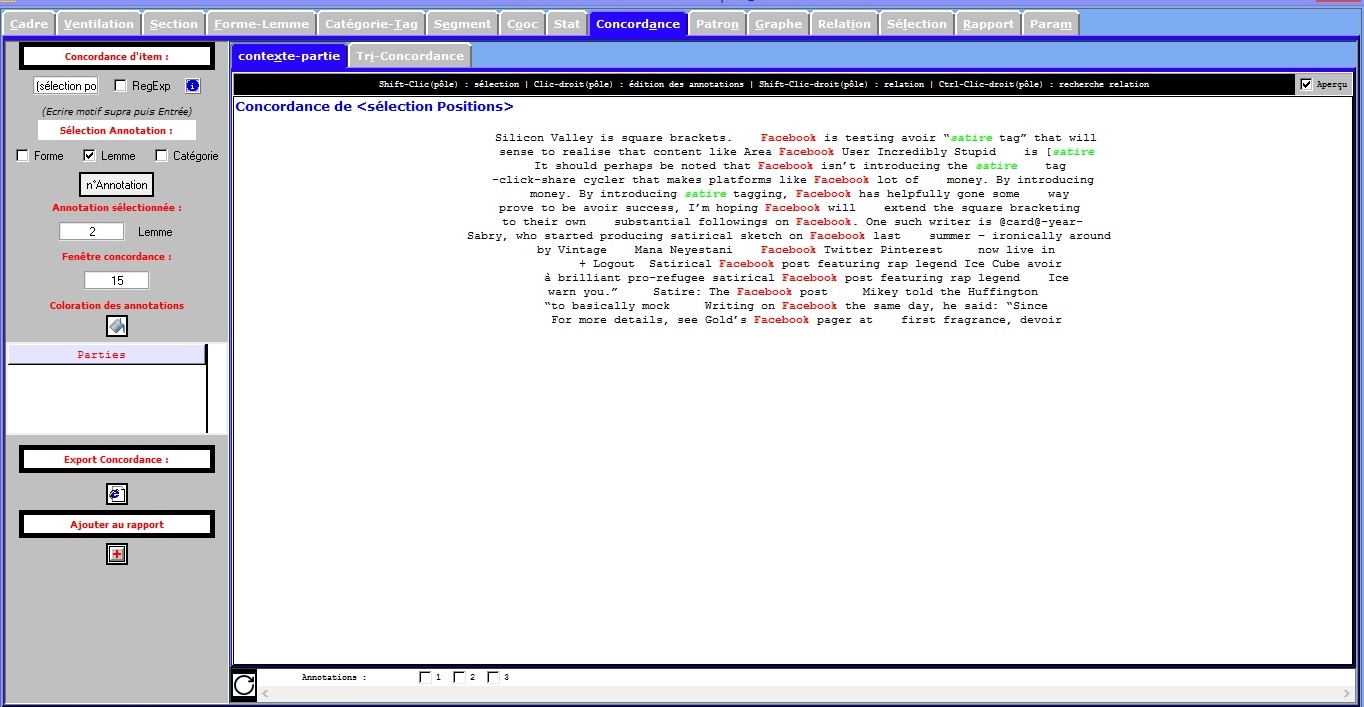Click 'Facebook' in the 'I'm hoping' line
Screen dimensions: 1364x707
[793, 208]
